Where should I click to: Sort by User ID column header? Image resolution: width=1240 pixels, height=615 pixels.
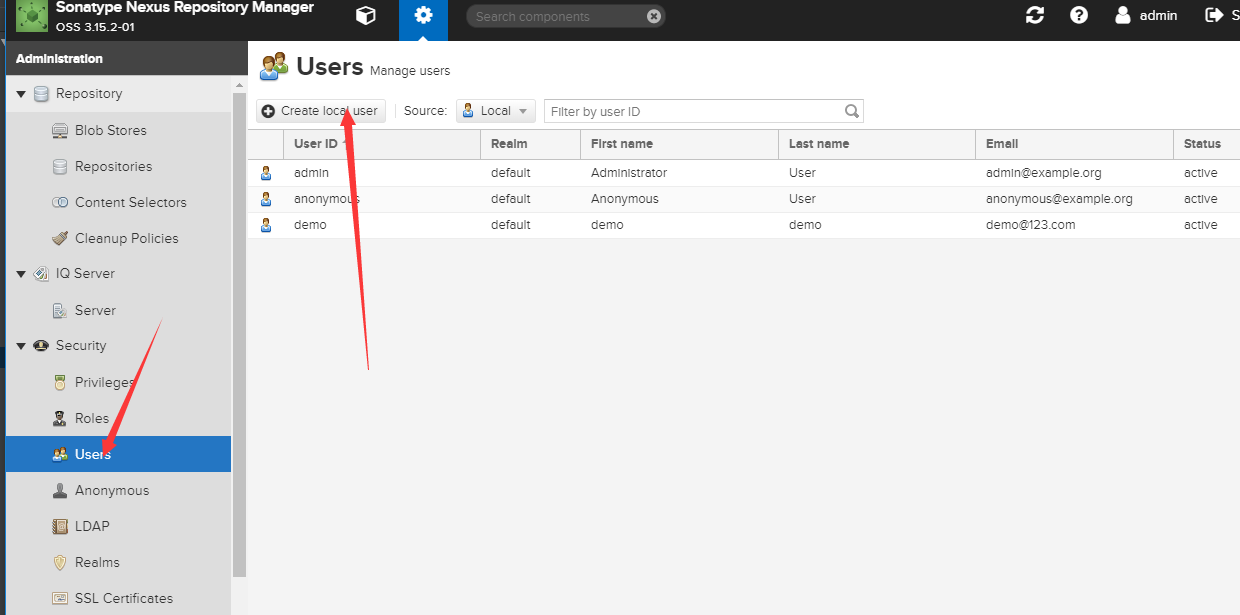(x=383, y=144)
